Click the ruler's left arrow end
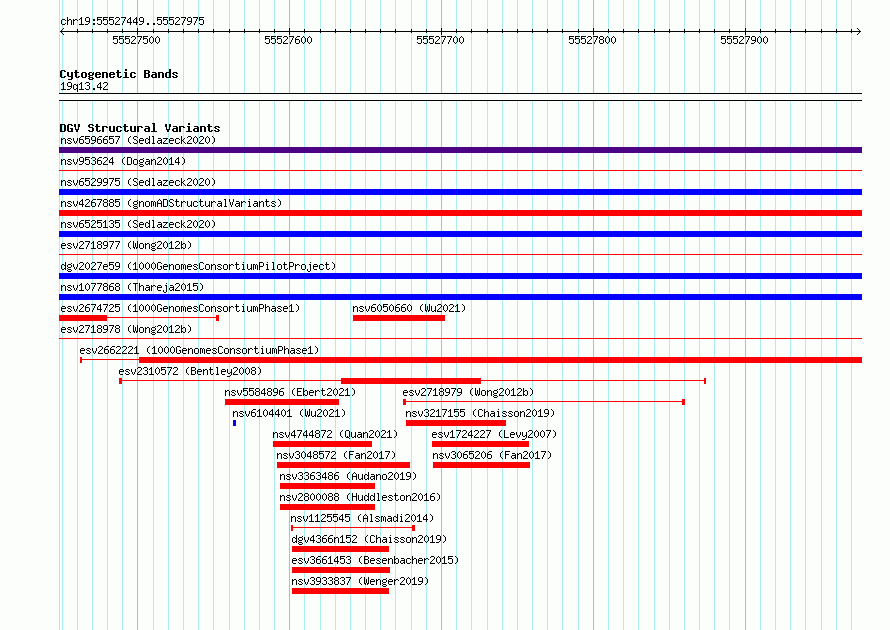The height and width of the screenshot is (630, 890). (x=62, y=31)
